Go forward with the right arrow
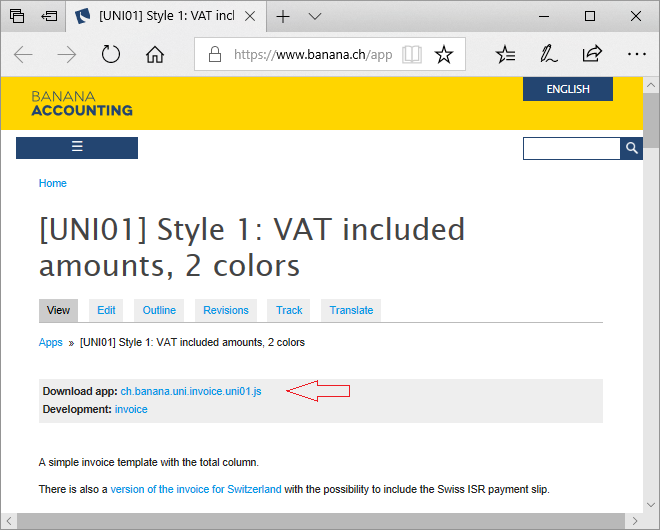The width and height of the screenshot is (660, 530). pos(67,54)
